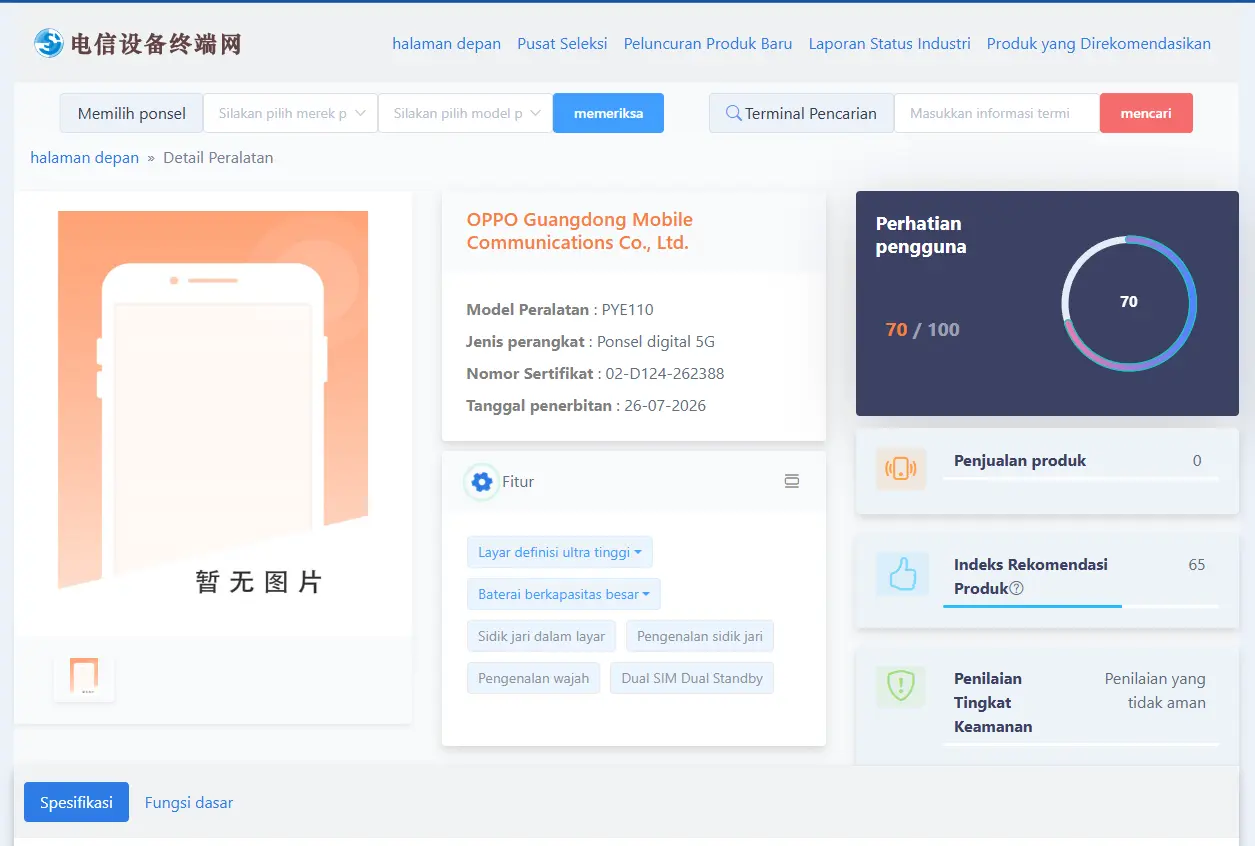Click the red mencari button
Viewport: 1255px width, 846px height.
click(1146, 113)
